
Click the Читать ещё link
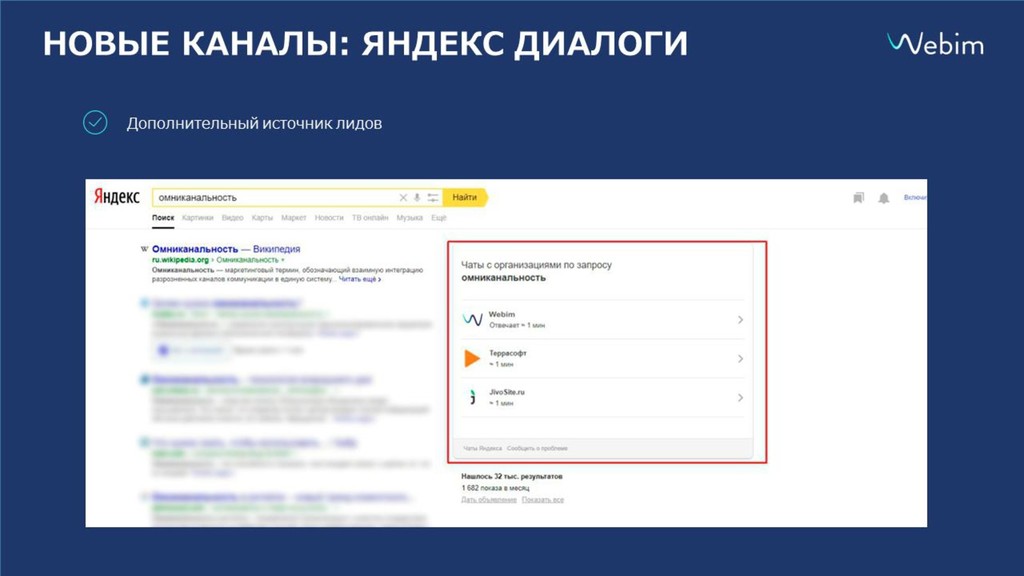(x=360, y=279)
